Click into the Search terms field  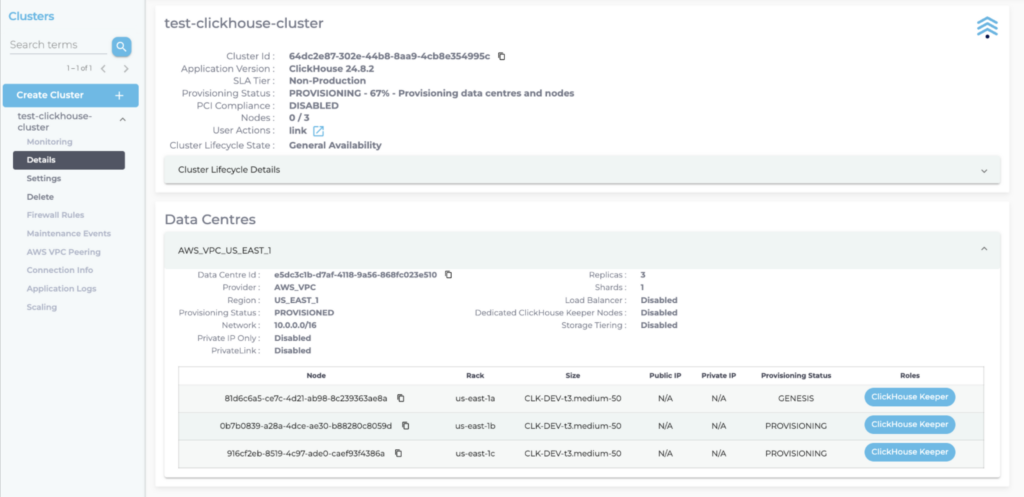pyautogui.click(x=57, y=45)
